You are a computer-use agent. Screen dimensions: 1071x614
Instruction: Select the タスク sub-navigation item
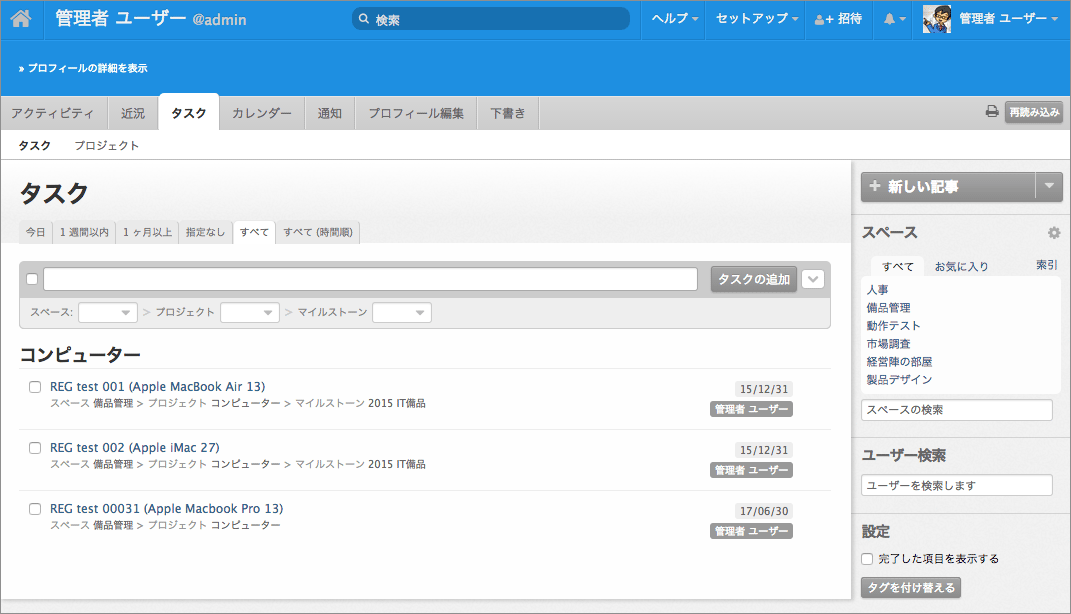tap(35, 145)
